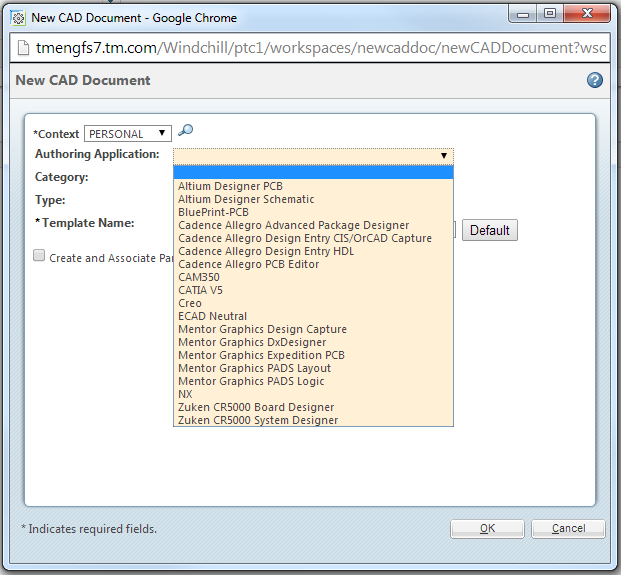Select Creo from the list
This screenshot has height=575, width=621.
coord(313,303)
